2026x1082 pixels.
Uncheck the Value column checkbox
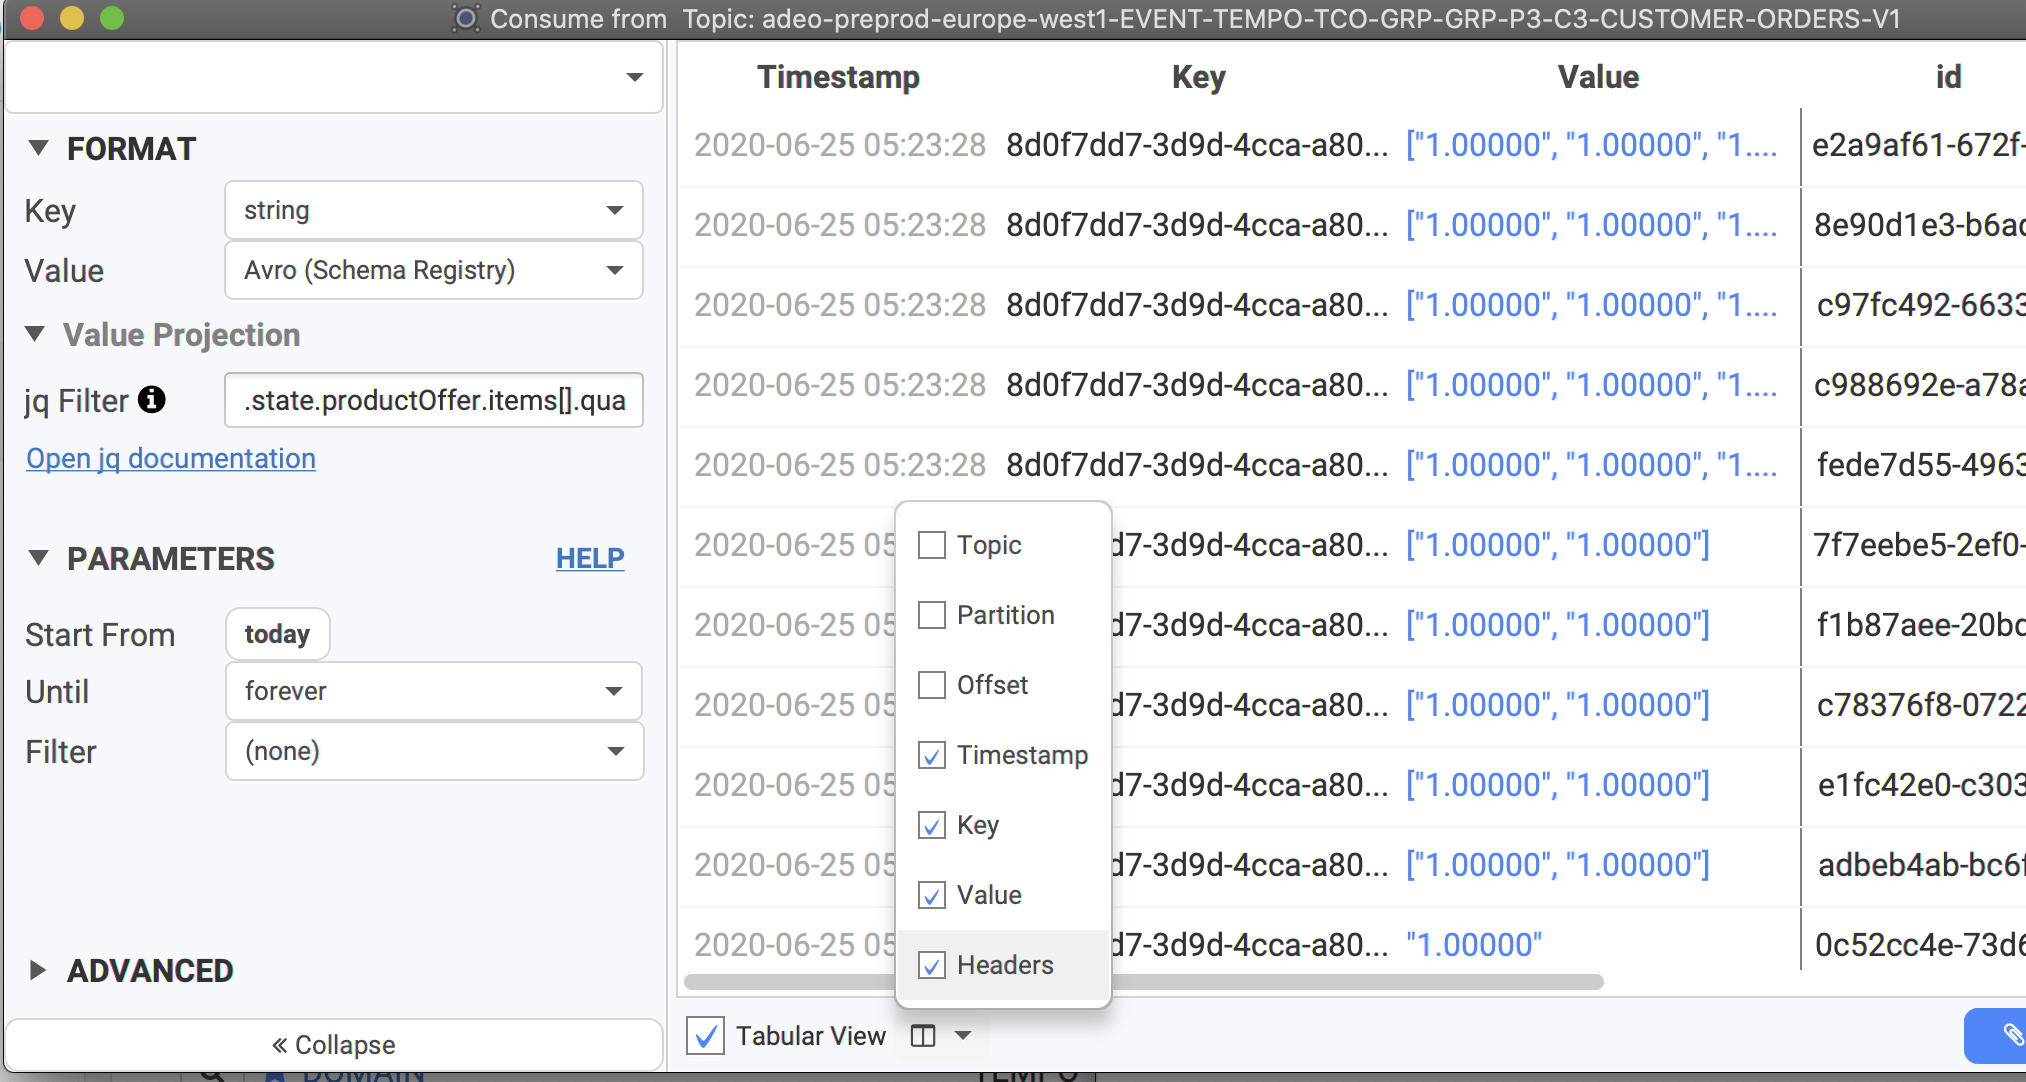932,895
